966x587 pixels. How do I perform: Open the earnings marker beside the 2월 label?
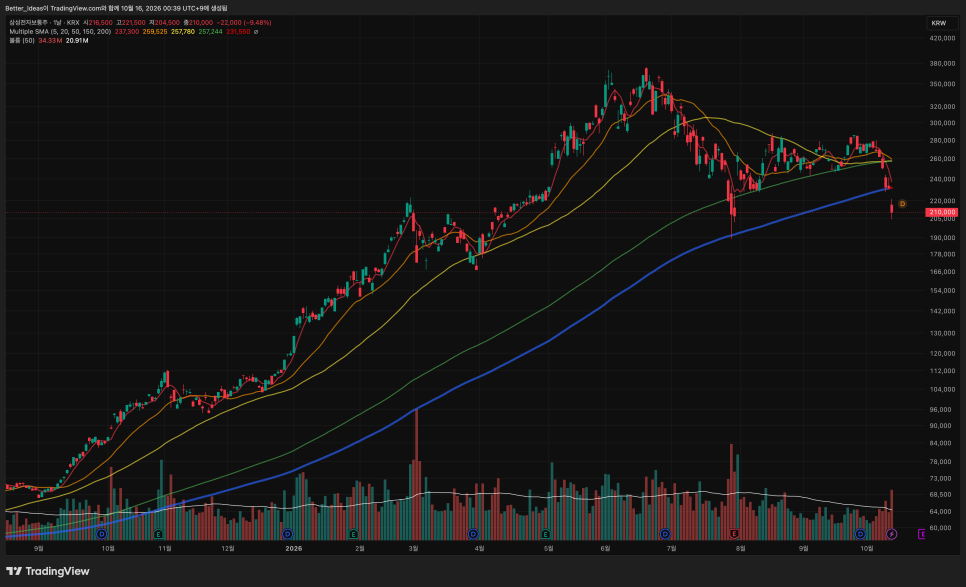pyautogui.click(x=353, y=534)
